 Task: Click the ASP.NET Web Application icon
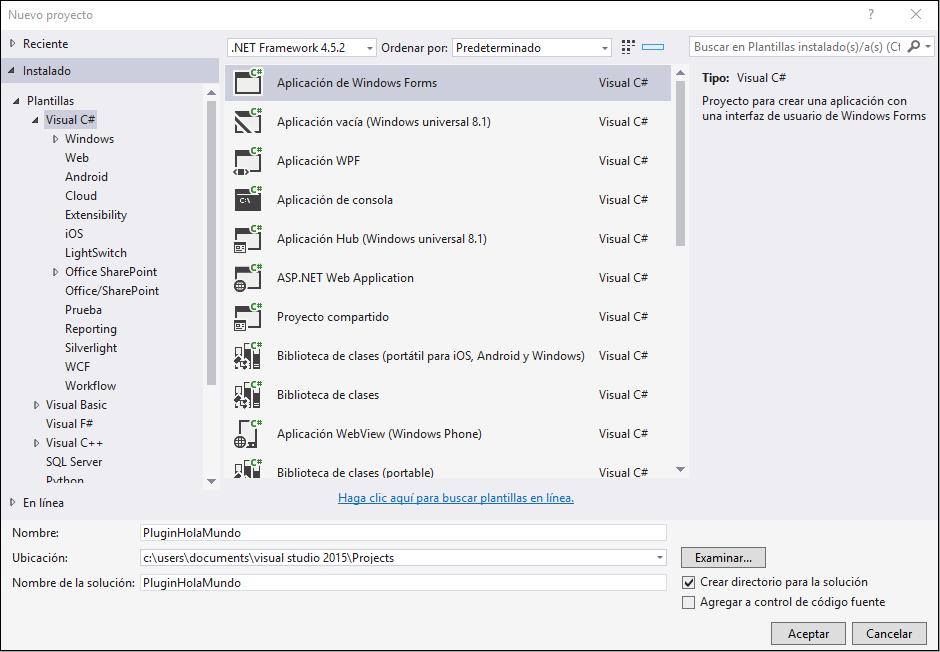(x=247, y=278)
